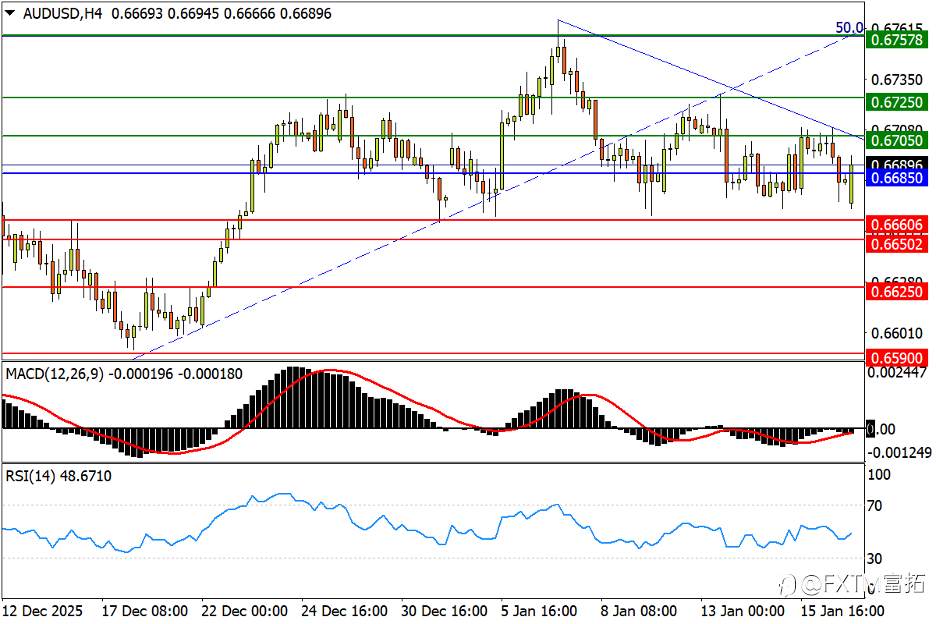Click the 5 Jan 16:00 time label
936x624 pixels.
click(x=540, y=611)
